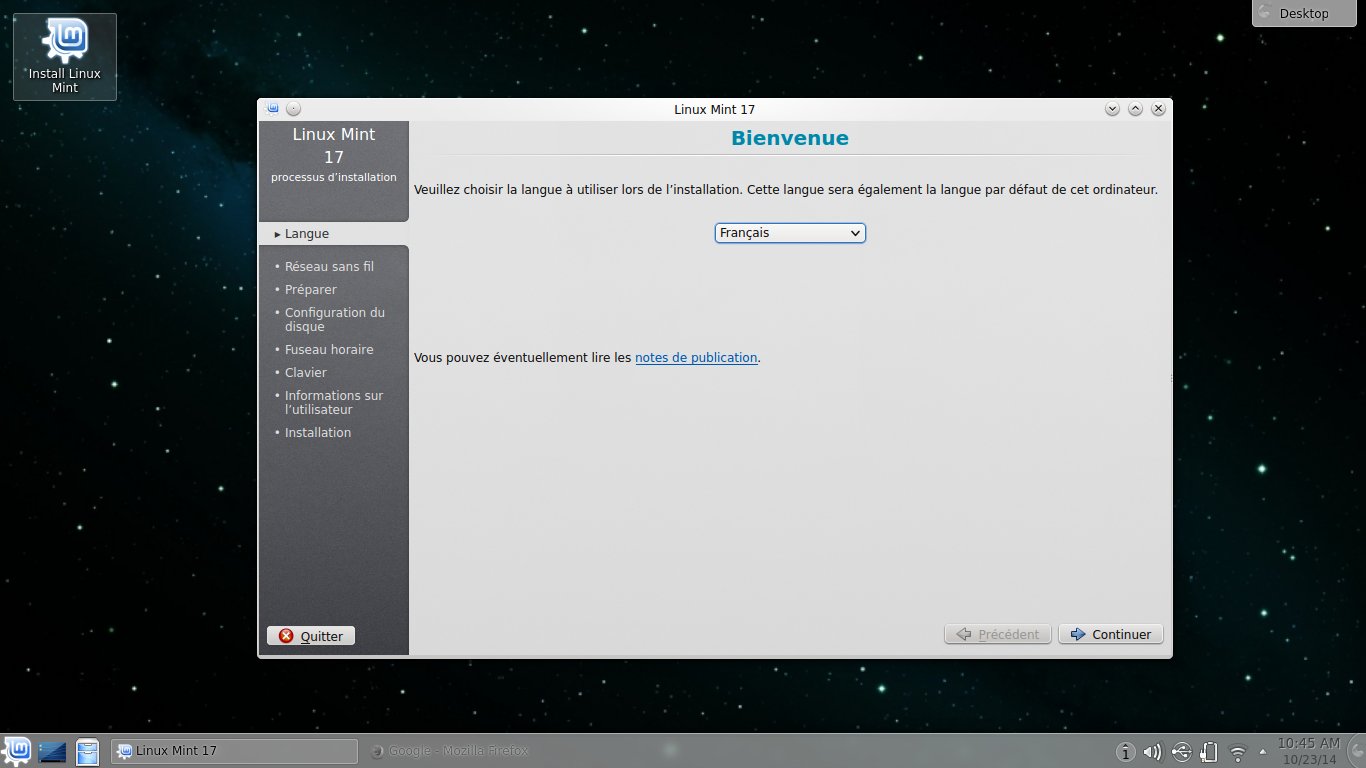The height and width of the screenshot is (768, 1366).
Task: Click the Clavier sidebar step
Action: tap(306, 373)
